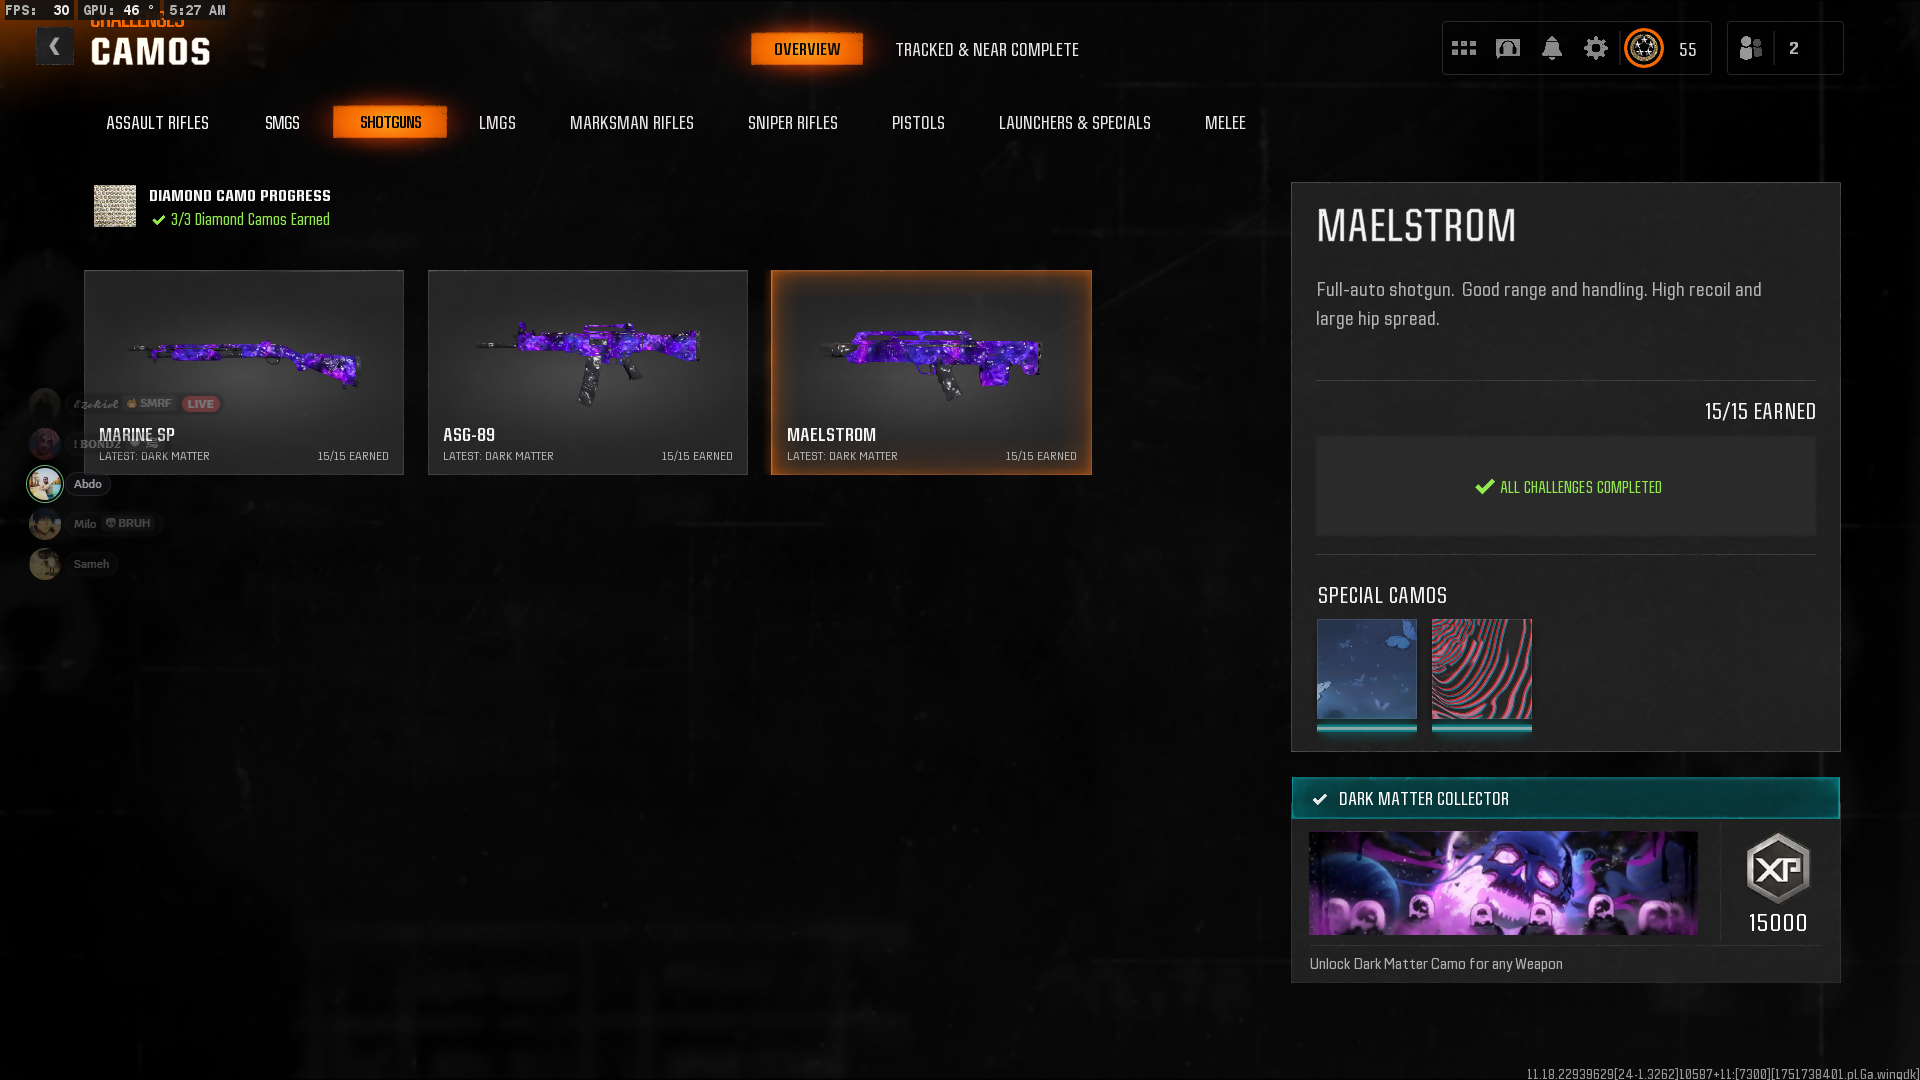Select the Overview tab
1920x1080 pixels.
pyautogui.click(x=807, y=49)
